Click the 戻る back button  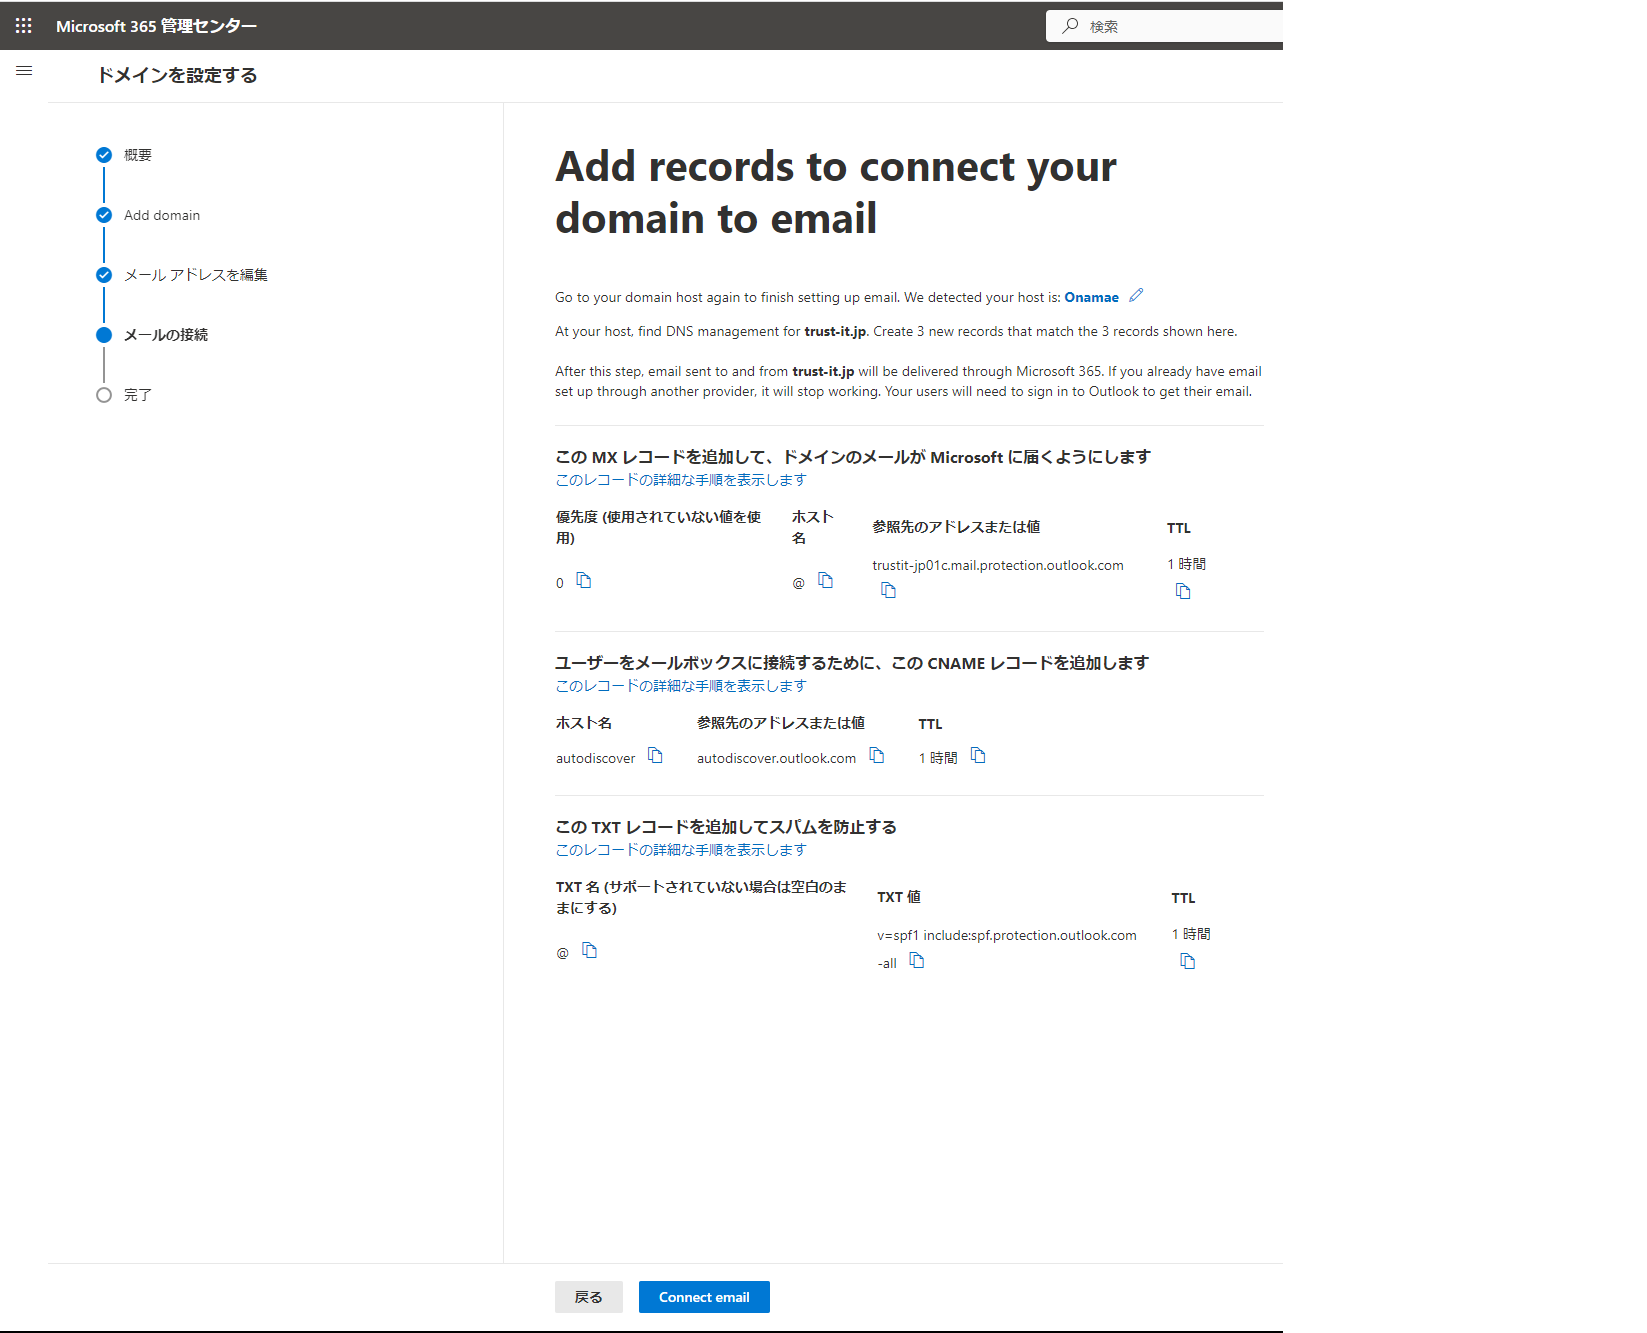[x=589, y=1297]
